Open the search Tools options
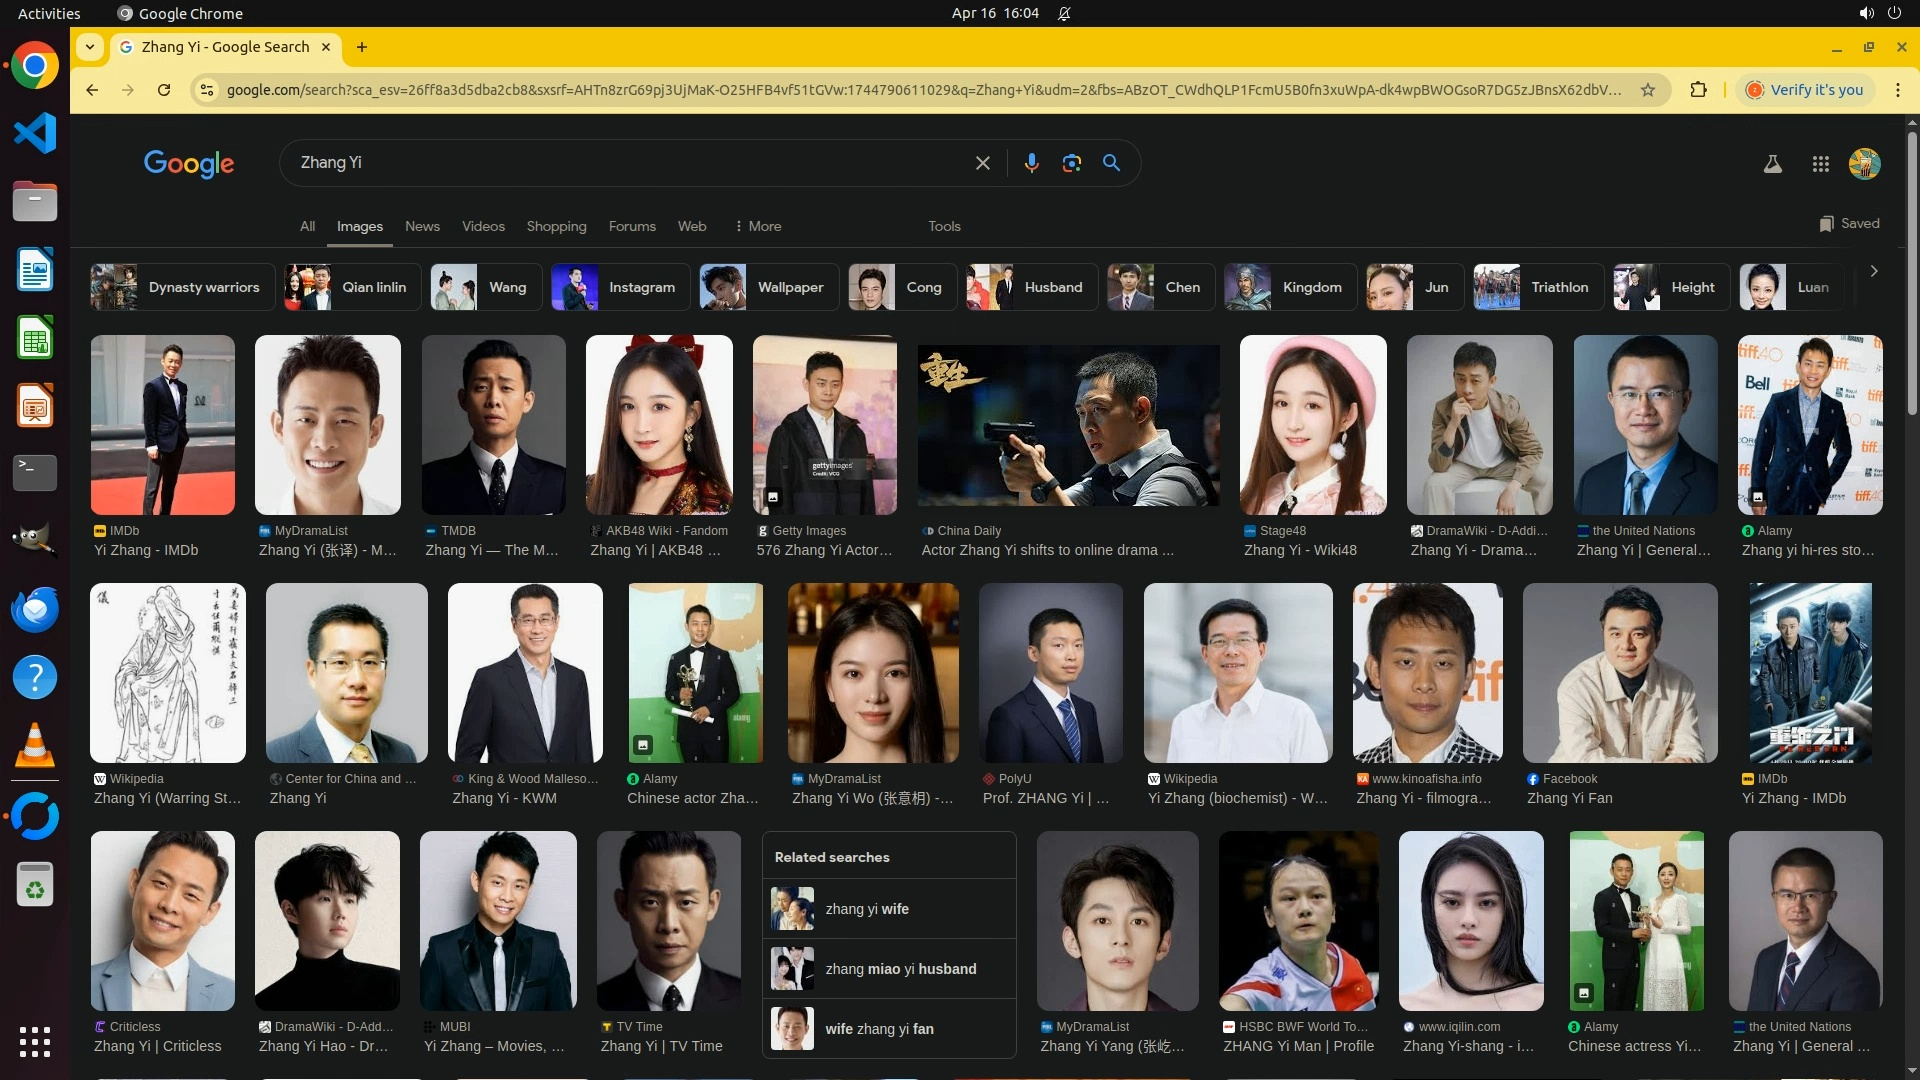Screen dimensions: 1920x1080 click(x=943, y=226)
